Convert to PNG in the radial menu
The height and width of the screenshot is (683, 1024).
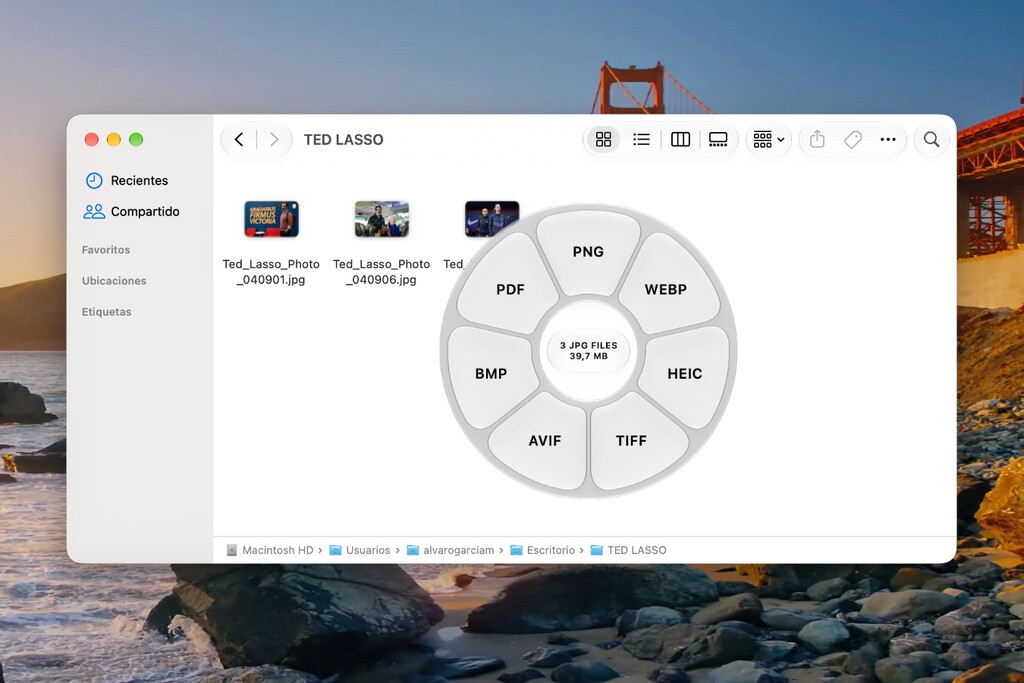pos(588,251)
